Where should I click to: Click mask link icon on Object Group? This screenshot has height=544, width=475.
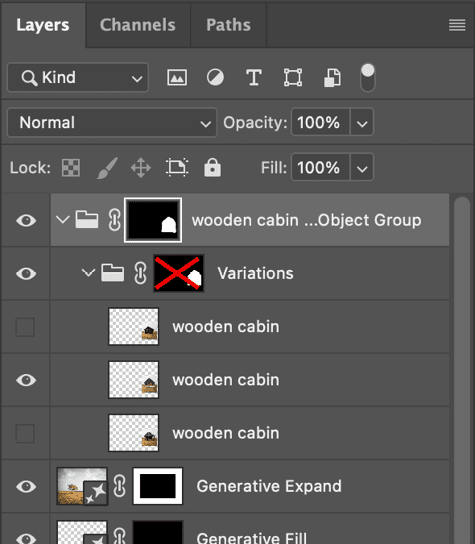[x=114, y=220]
